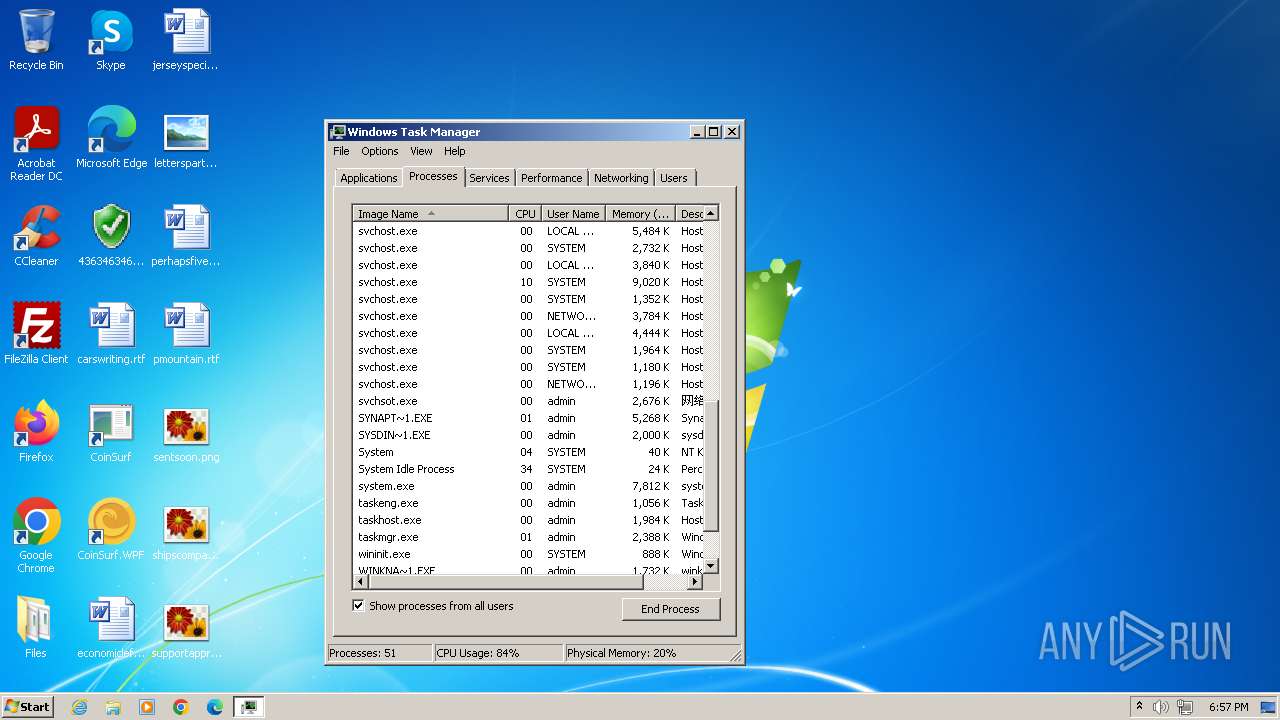This screenshot has width=1280, height=720.
Task: Open the Google Chrome desktop shortcut
Action: coord(36,536)
